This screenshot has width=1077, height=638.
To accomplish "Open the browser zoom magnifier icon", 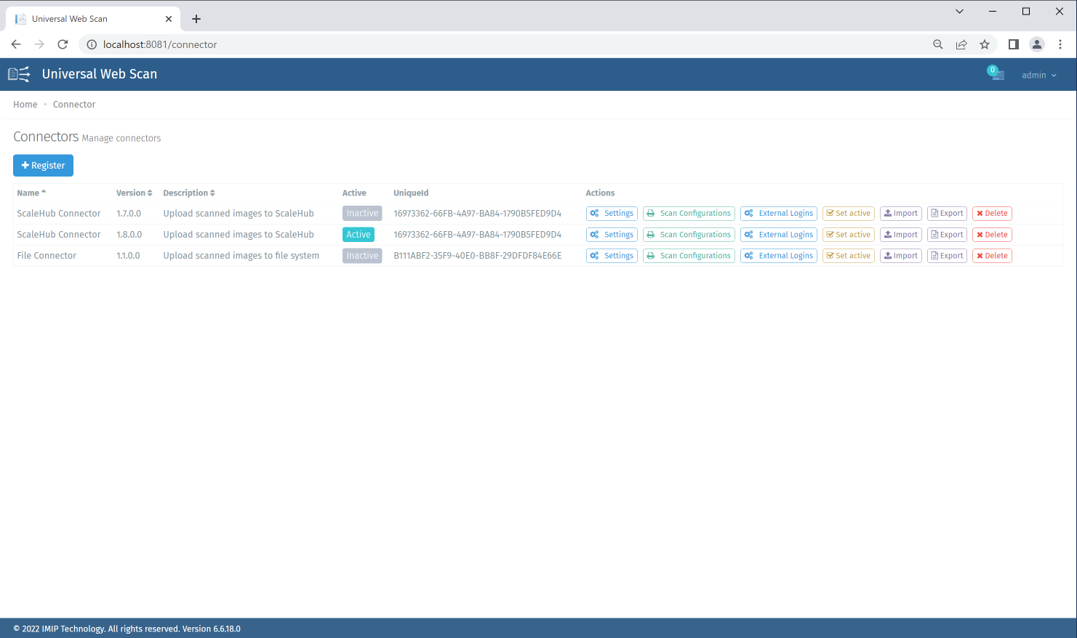I will (937, 44).
